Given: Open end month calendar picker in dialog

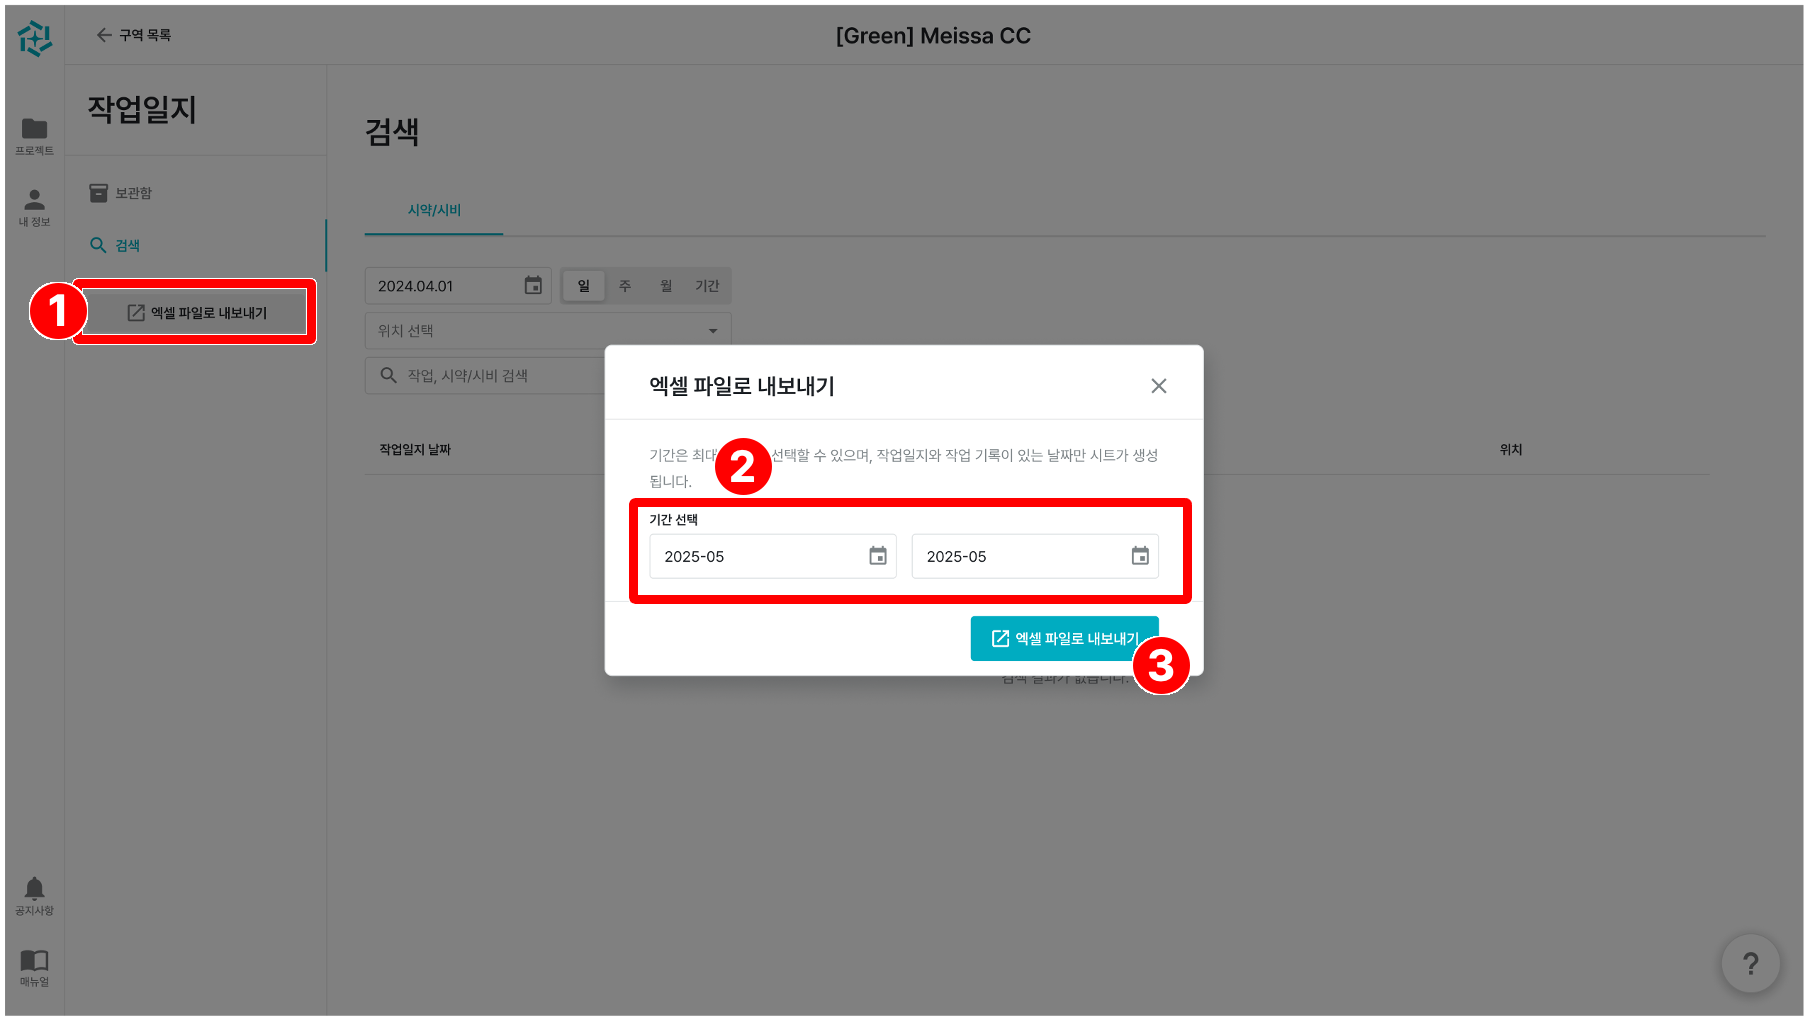Looking at the screenshot, I should (1139, 556).
